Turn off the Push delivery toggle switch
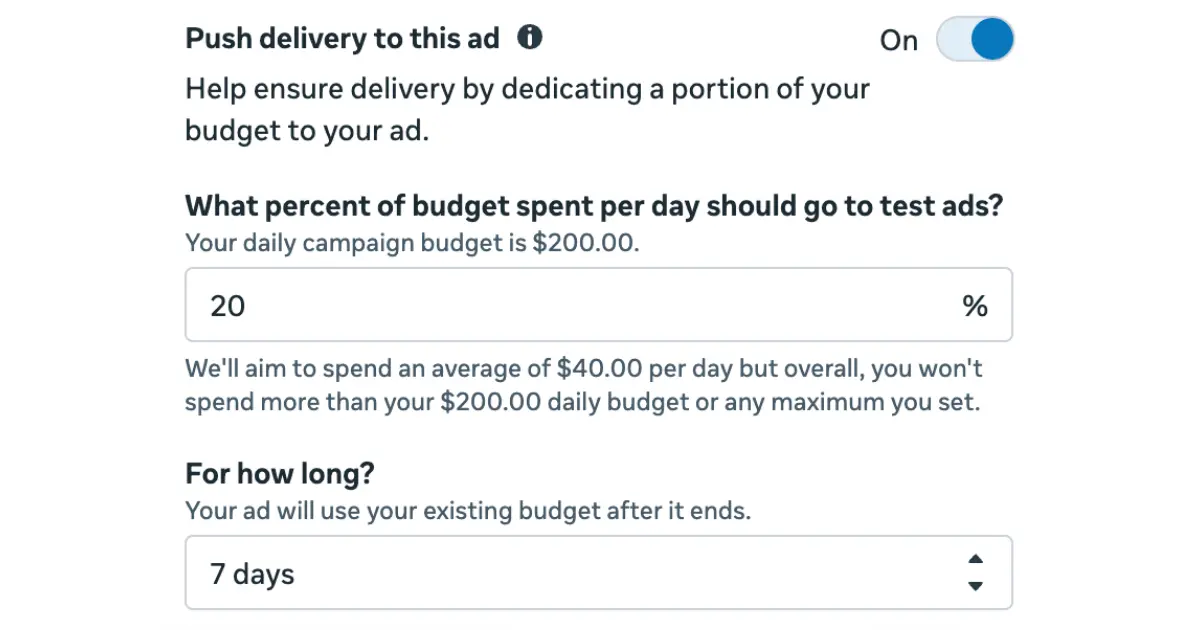The width and height of the screenshot is (1200, 630). pyautogui.click(x=975, y=40)
